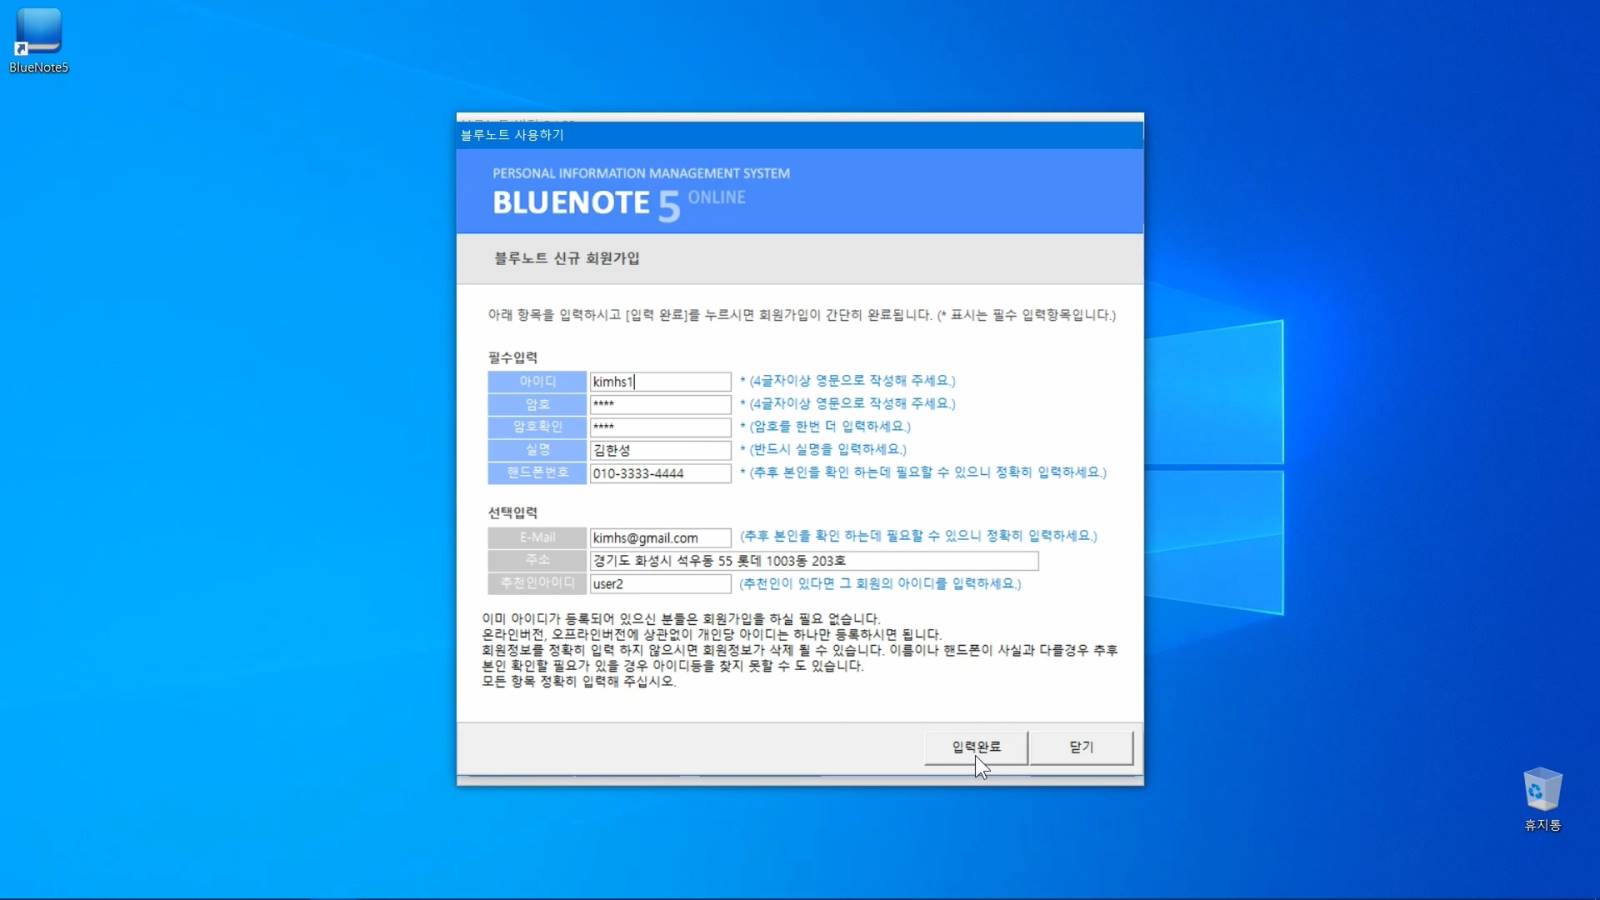Viewport: 1600px width, 900px height.
Task: Open the BlueNote5 desktop shortcut icon
Action: 38,40
